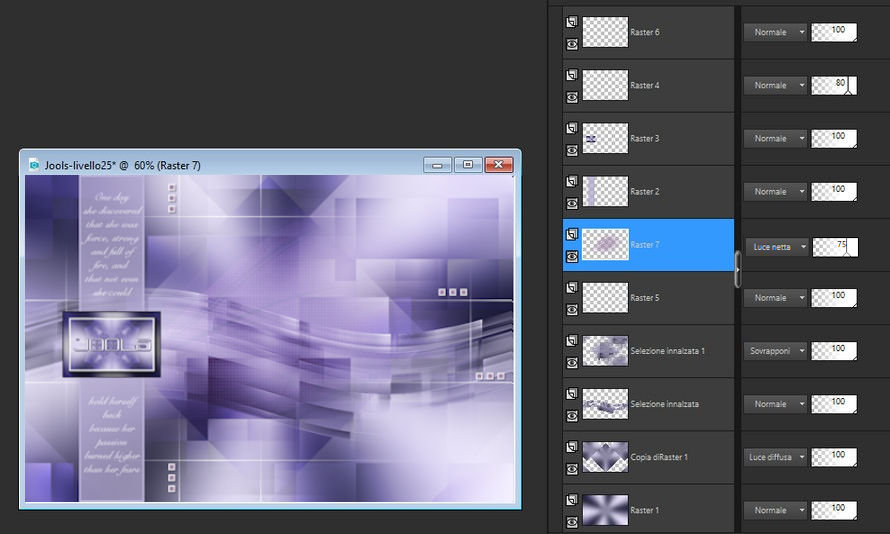Select the Raster 5 layer row
This screenshot has height=534, width=890.
pyautogui.click(x=680, y=298)
